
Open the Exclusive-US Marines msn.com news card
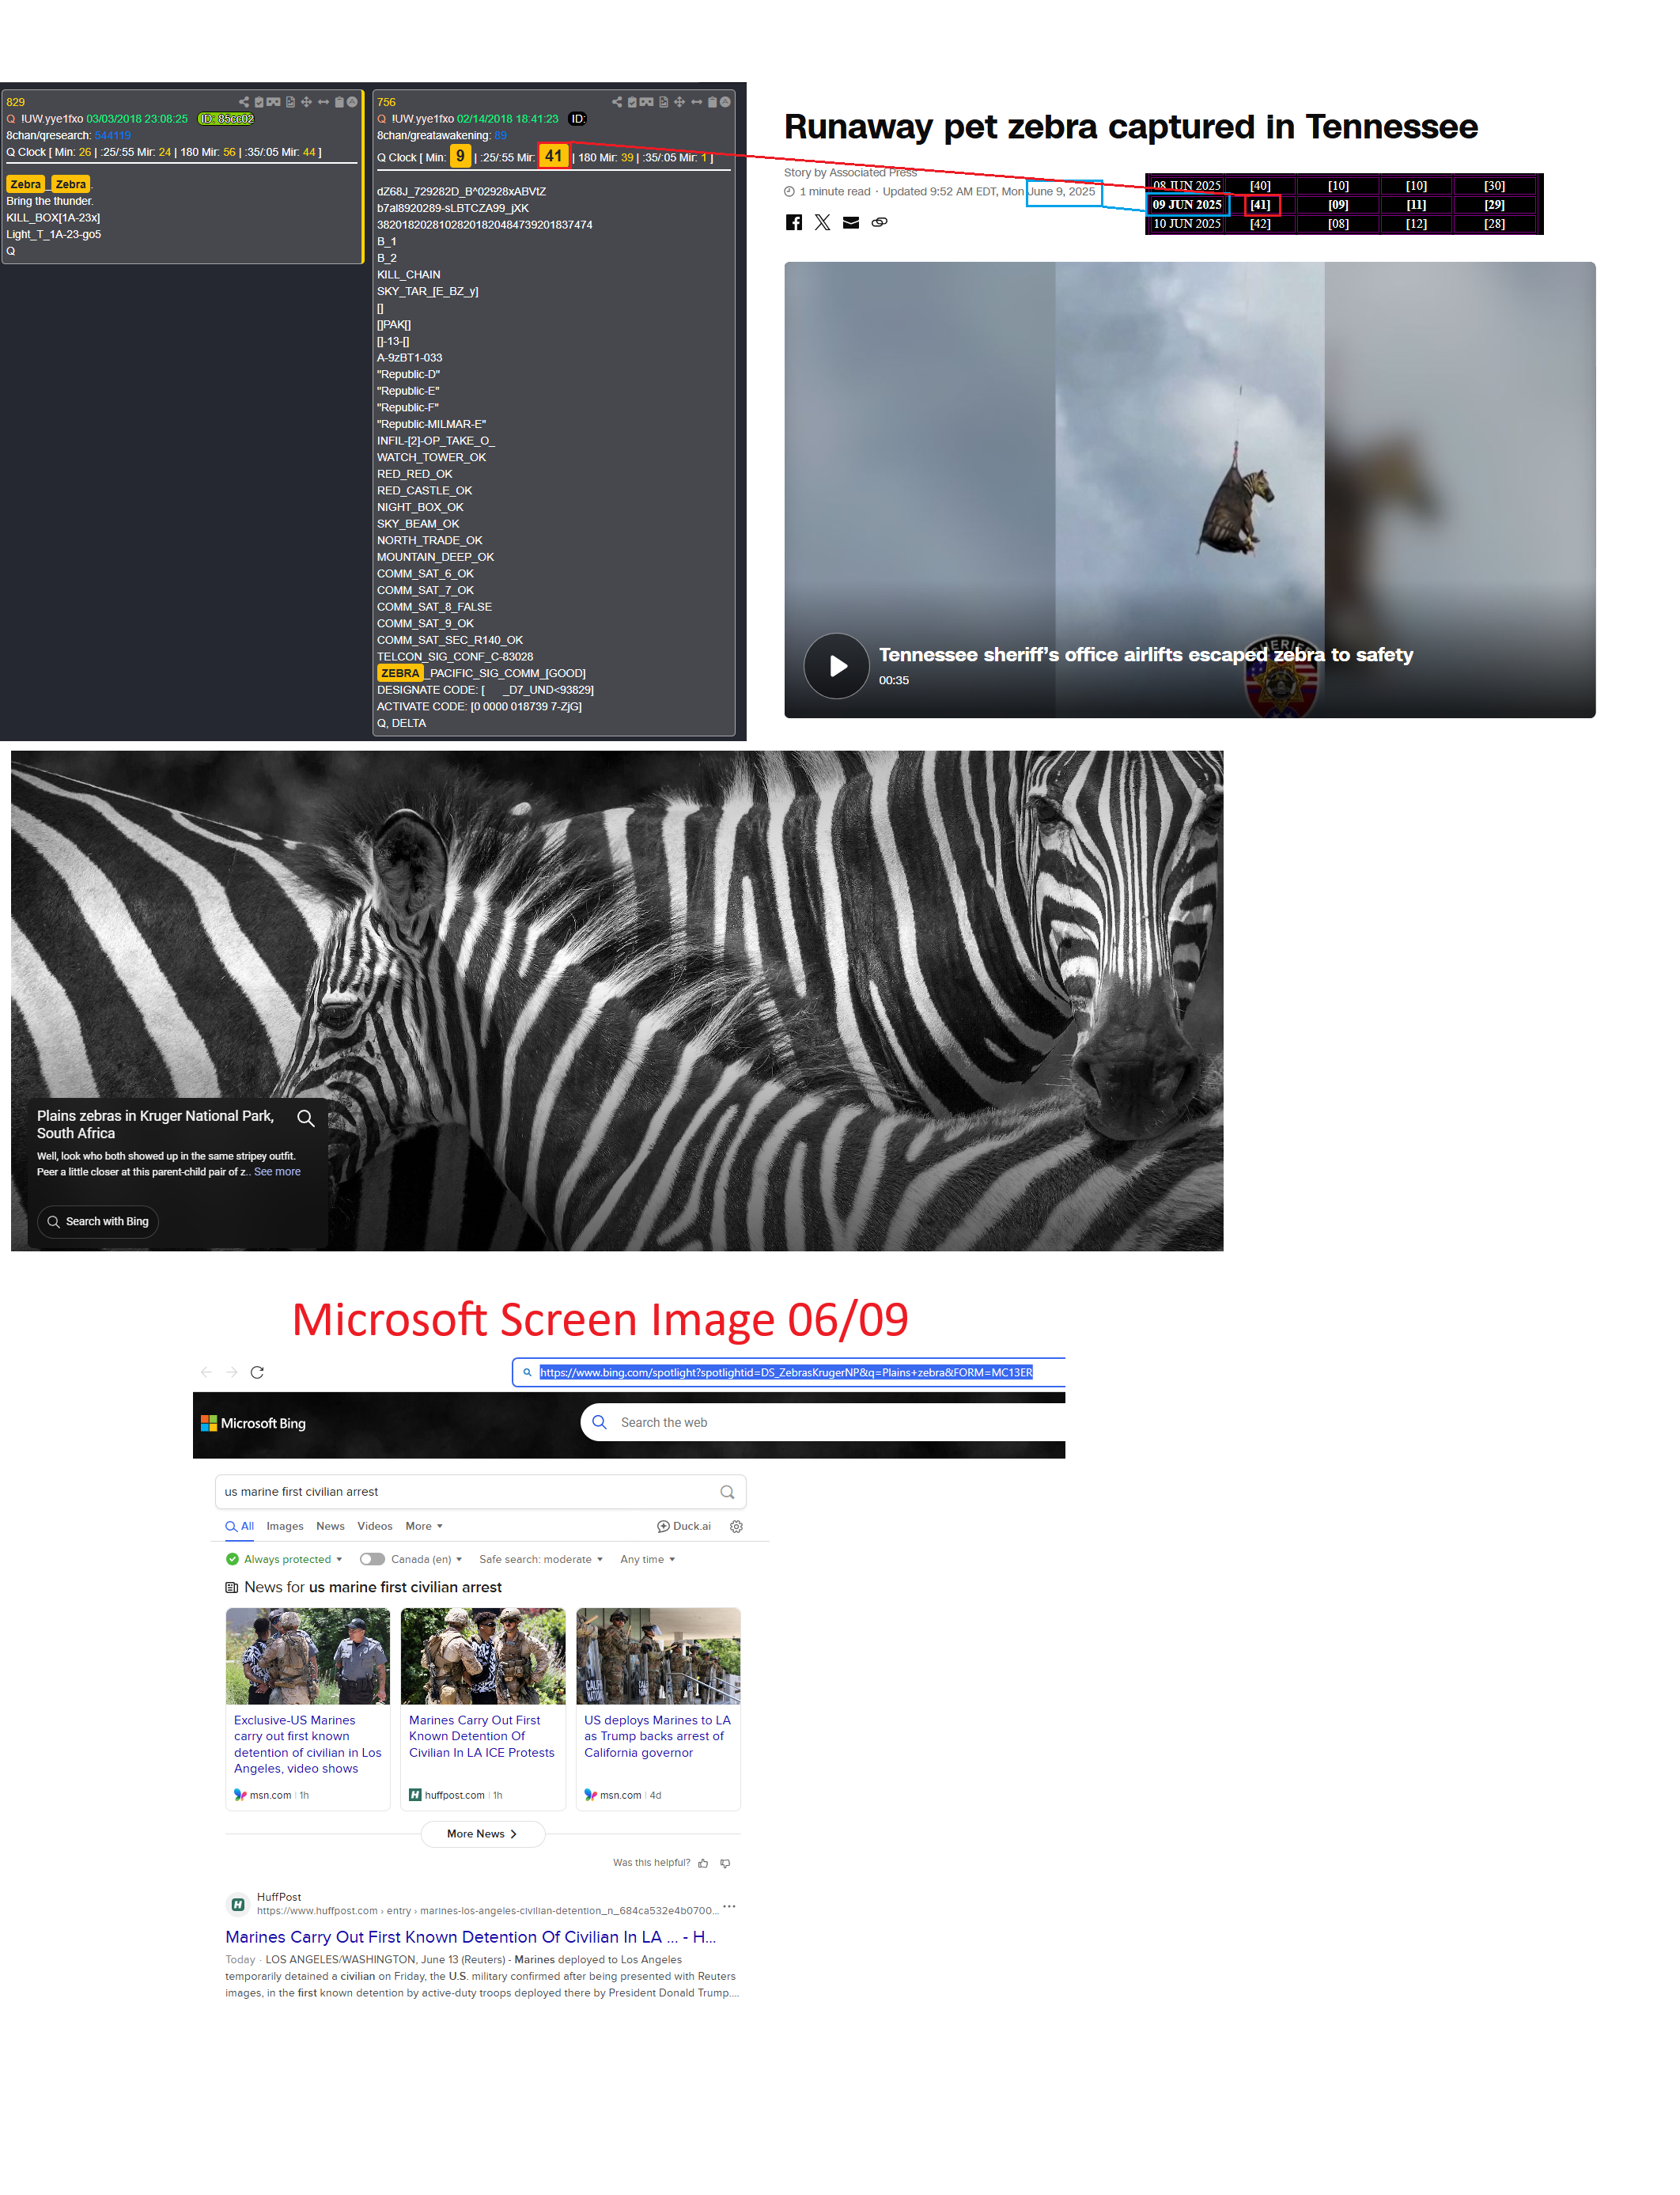(x=308, y=1709)
